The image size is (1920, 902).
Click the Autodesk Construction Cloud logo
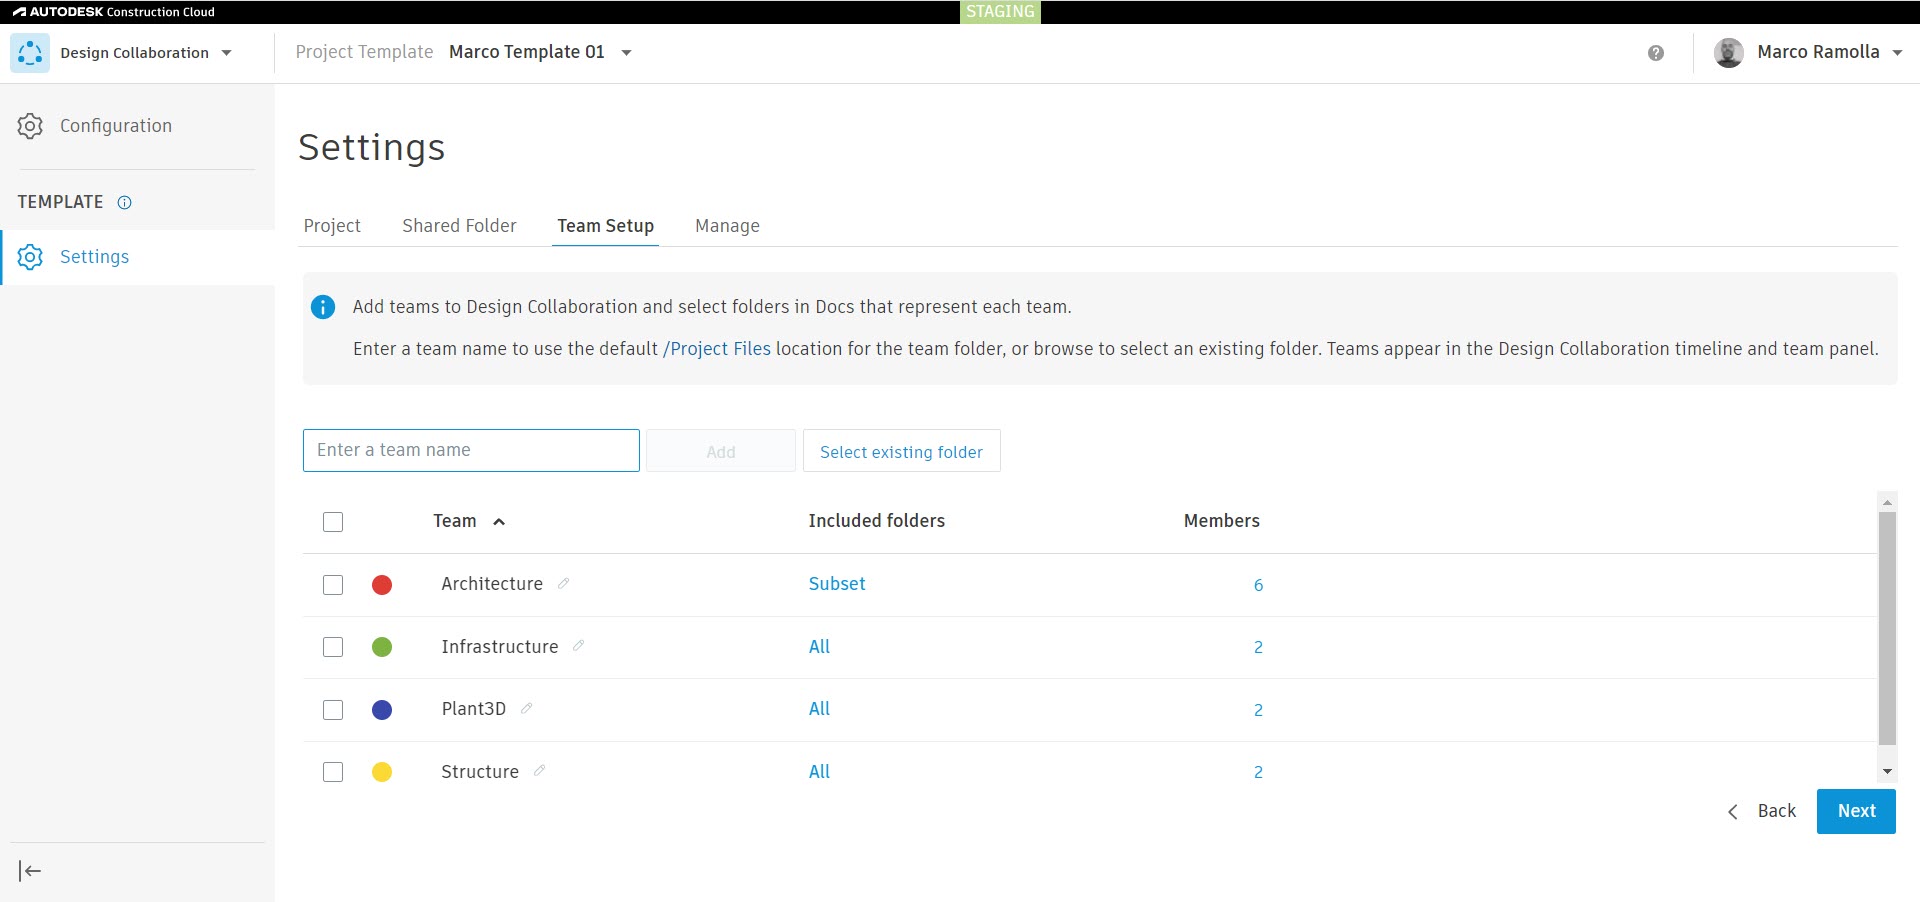coord(114,12)
